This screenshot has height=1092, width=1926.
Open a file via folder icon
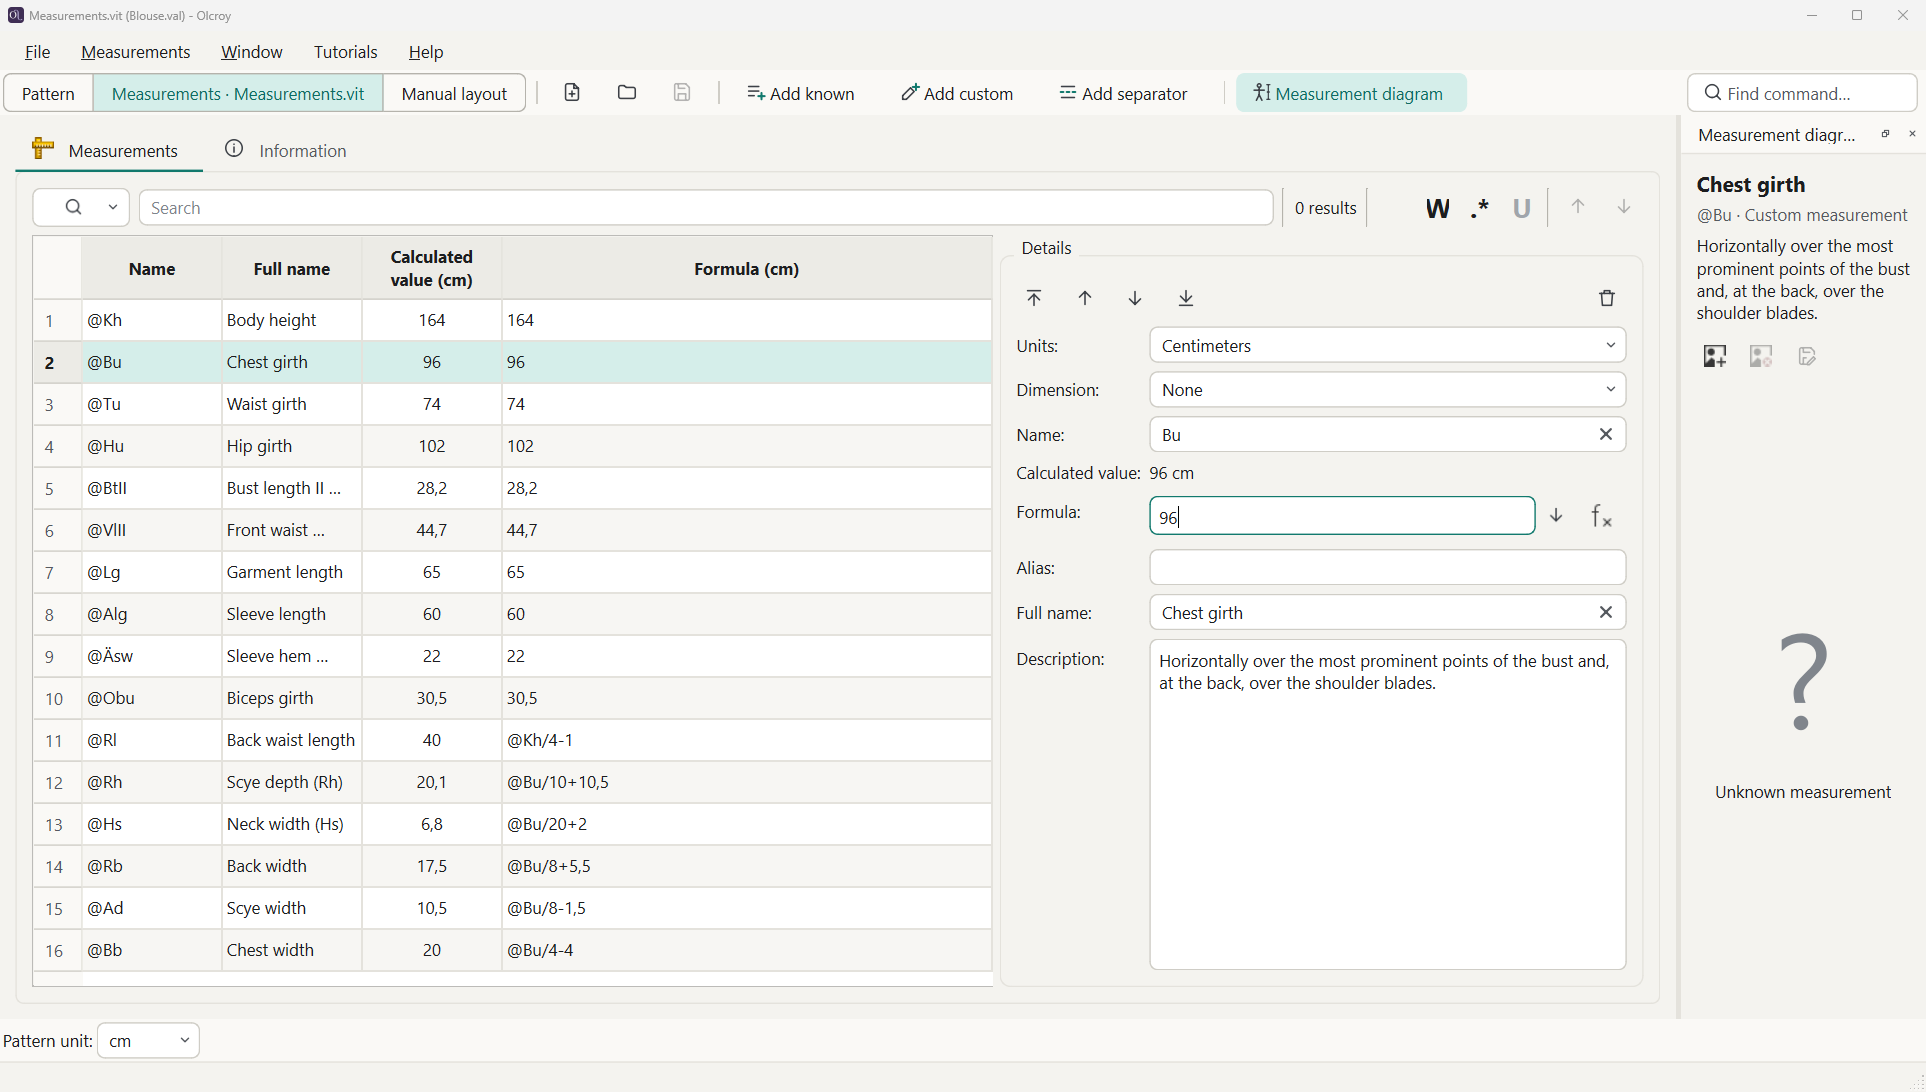point(627,93)
